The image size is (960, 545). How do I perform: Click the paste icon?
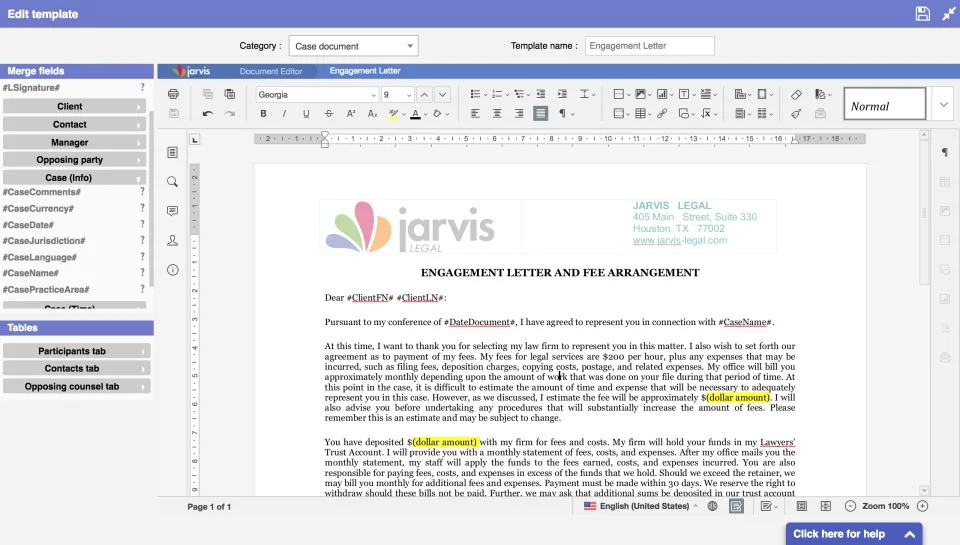[230, 94]
